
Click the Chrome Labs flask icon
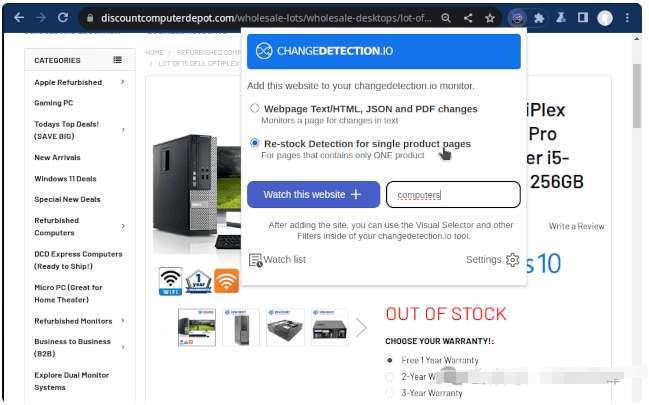[x=561, y=18]
